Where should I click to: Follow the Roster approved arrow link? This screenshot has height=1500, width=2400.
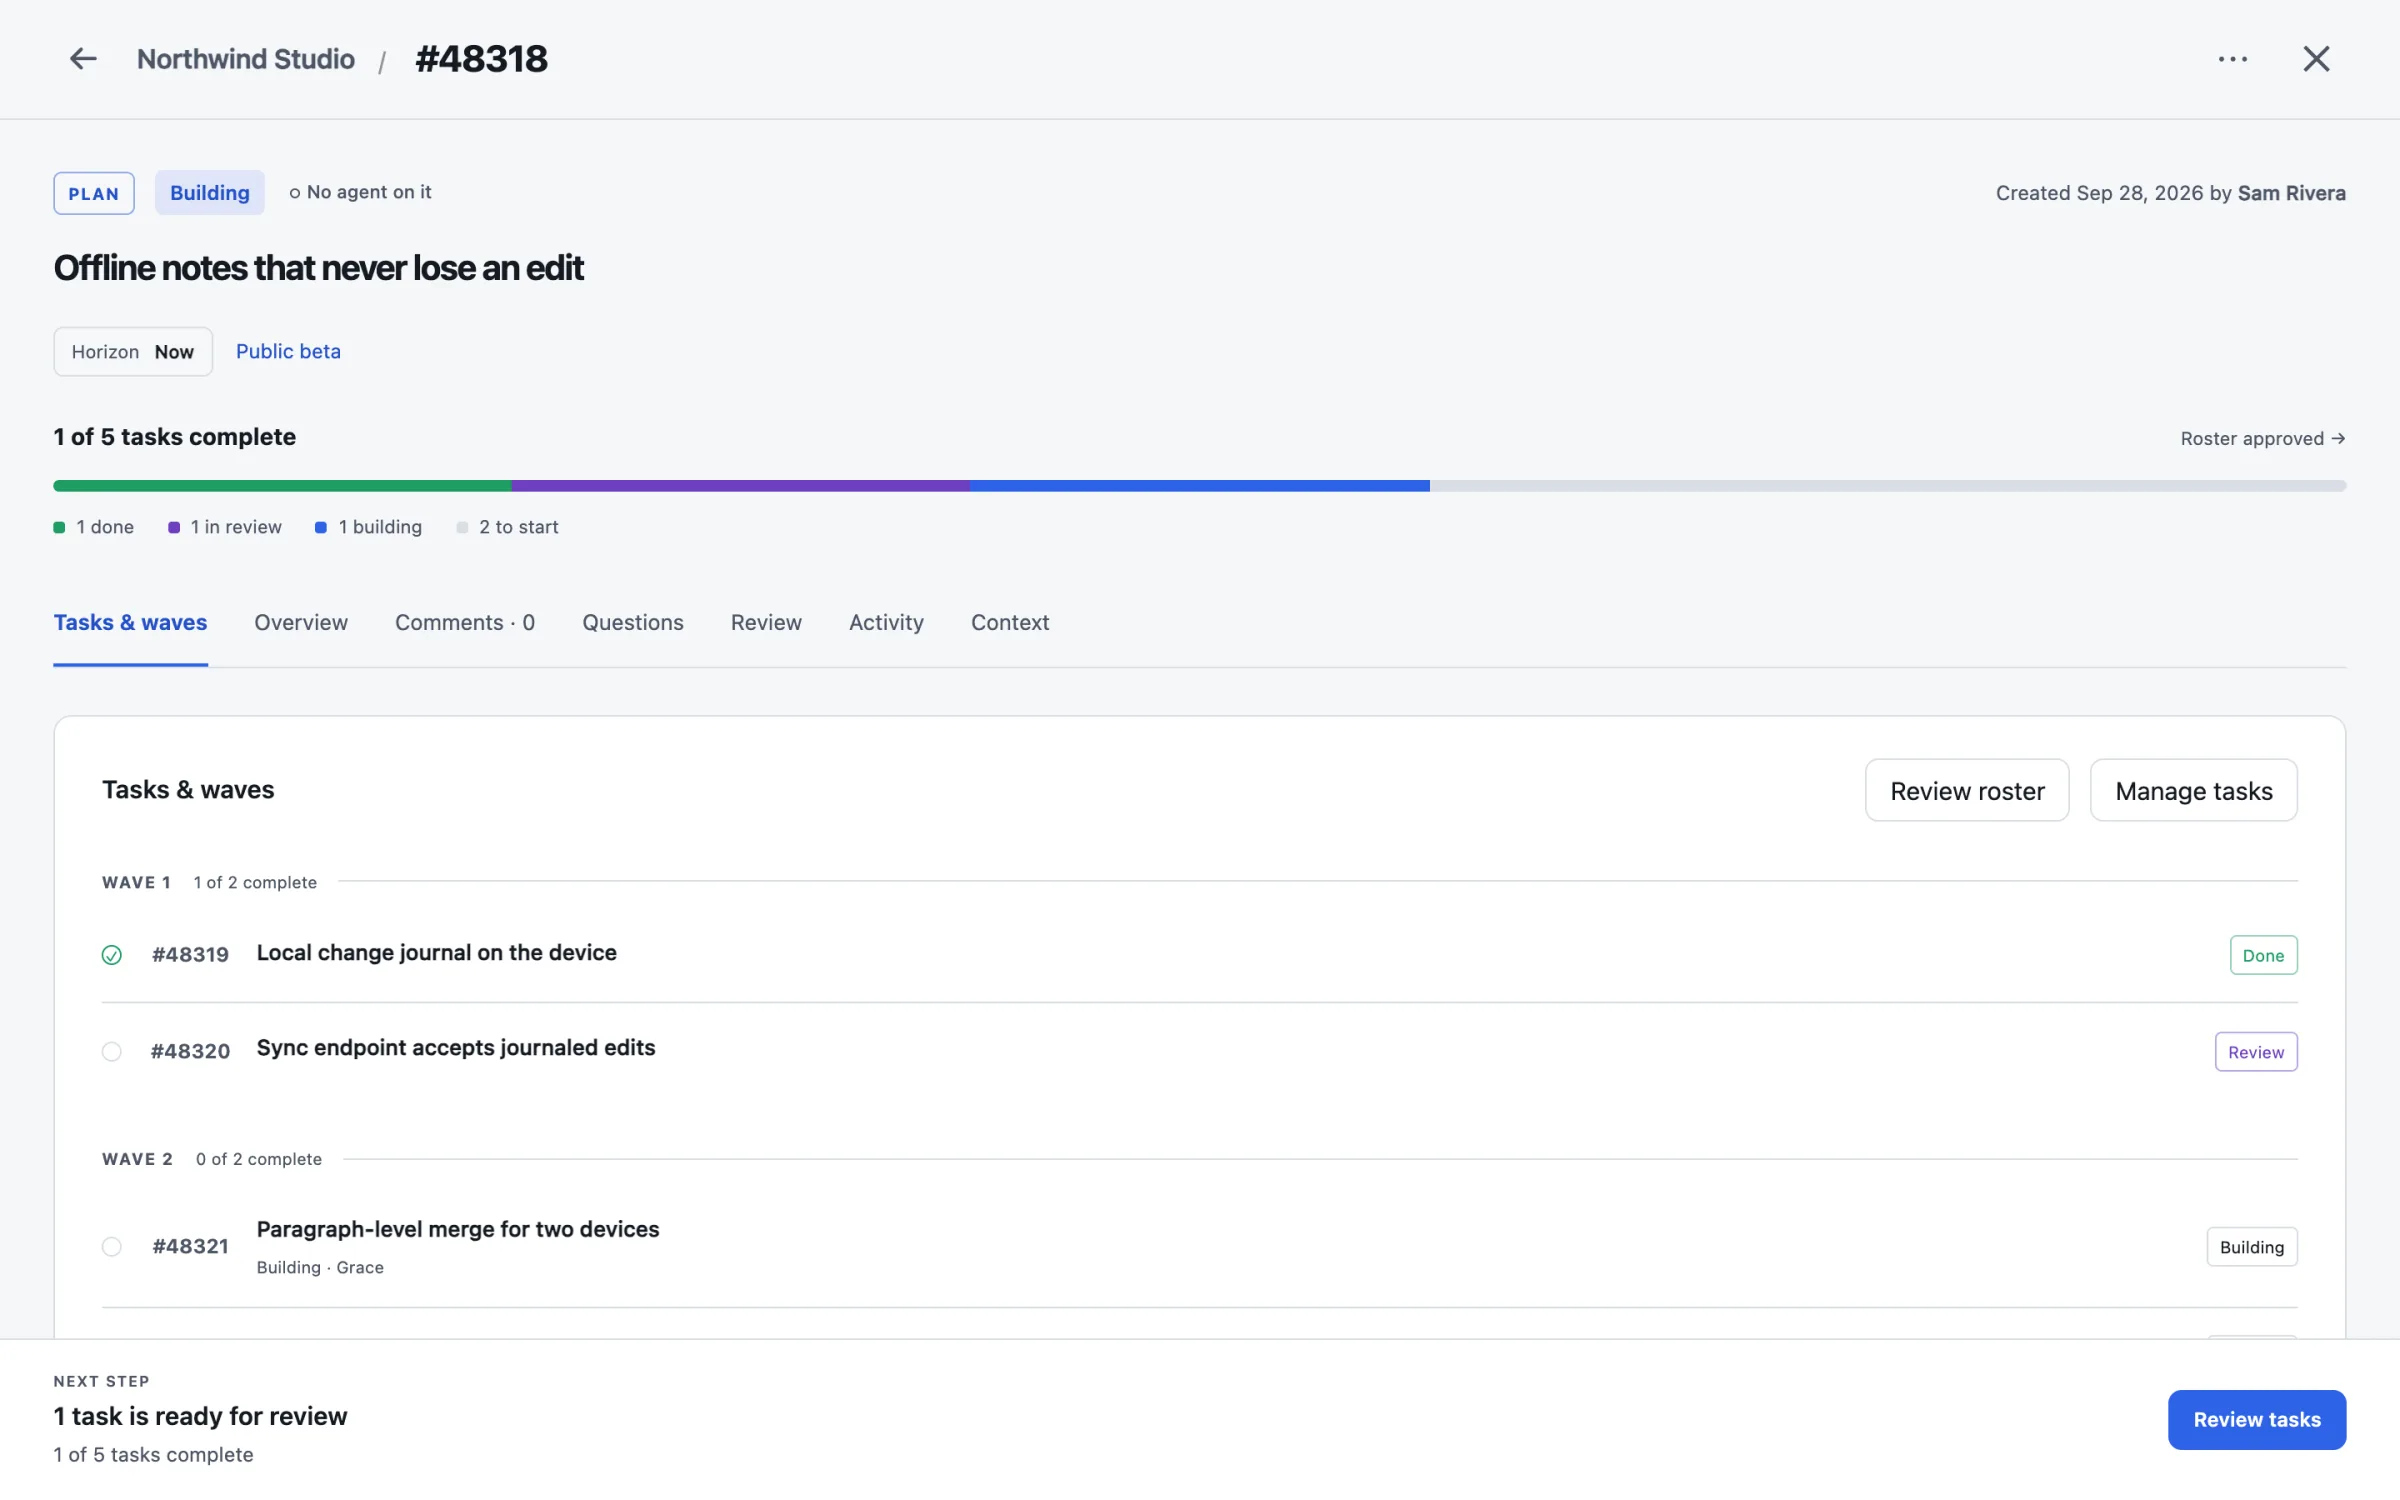tap(2262, 438)
